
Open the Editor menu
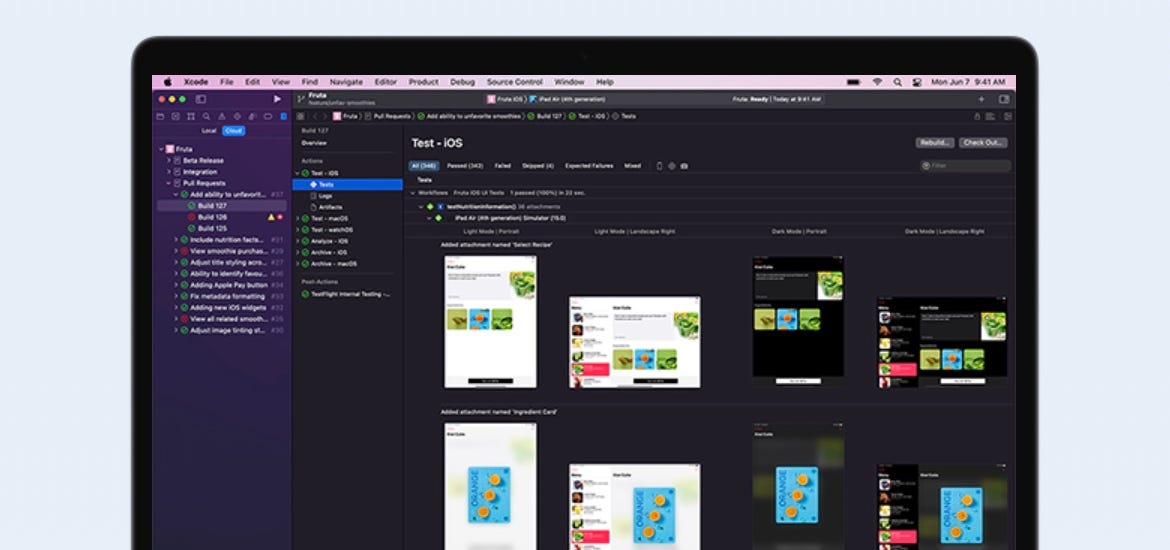point(386,82)
